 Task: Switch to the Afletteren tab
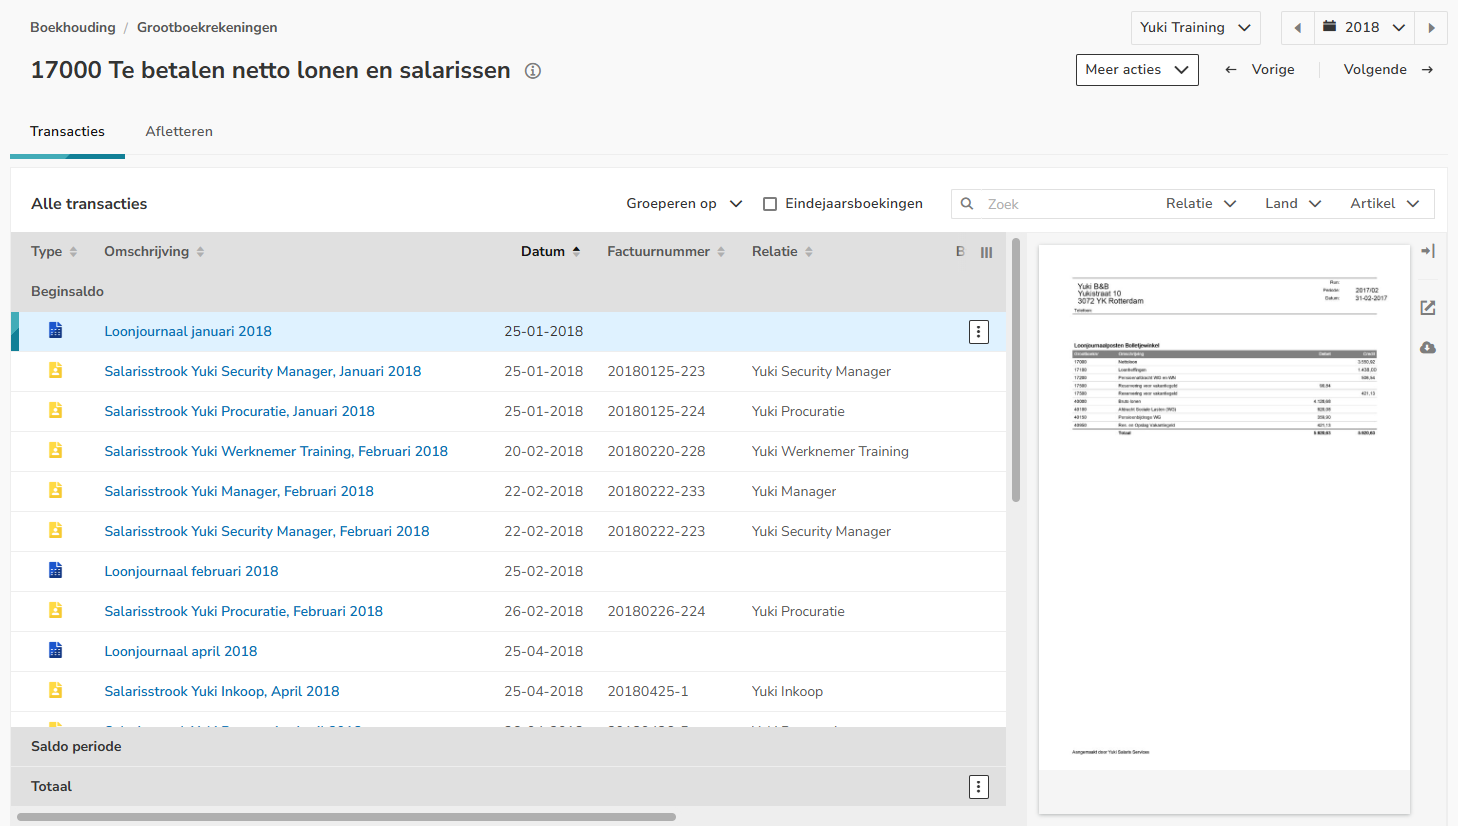click(179, 132)
